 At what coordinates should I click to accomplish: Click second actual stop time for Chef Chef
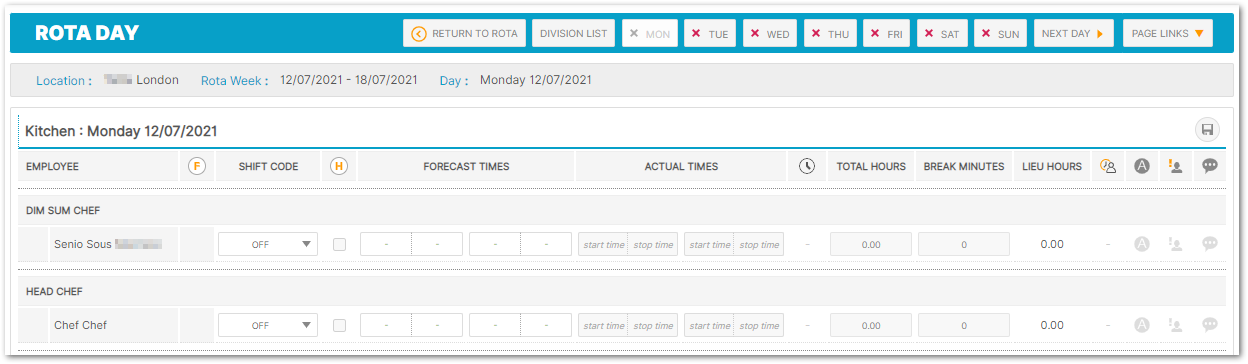(759, 326)
